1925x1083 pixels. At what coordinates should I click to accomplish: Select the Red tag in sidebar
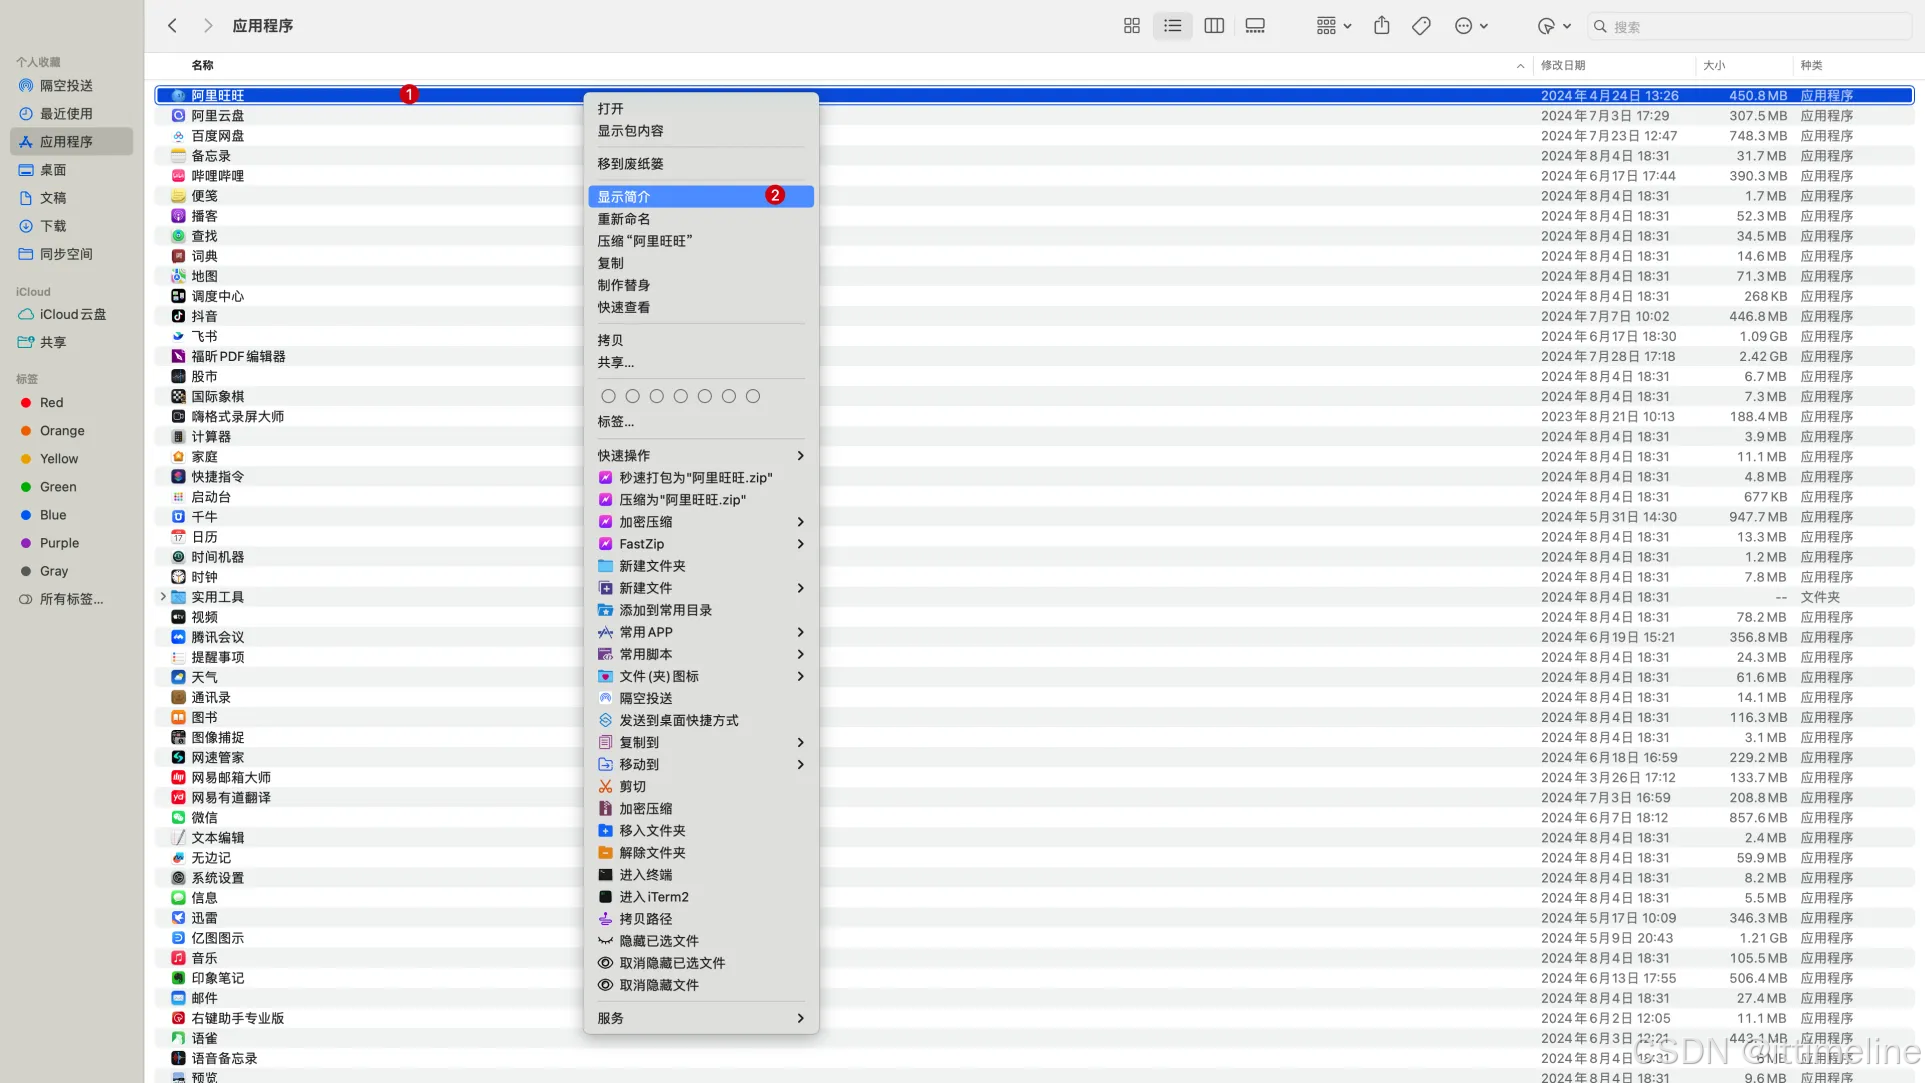point(51,403)
